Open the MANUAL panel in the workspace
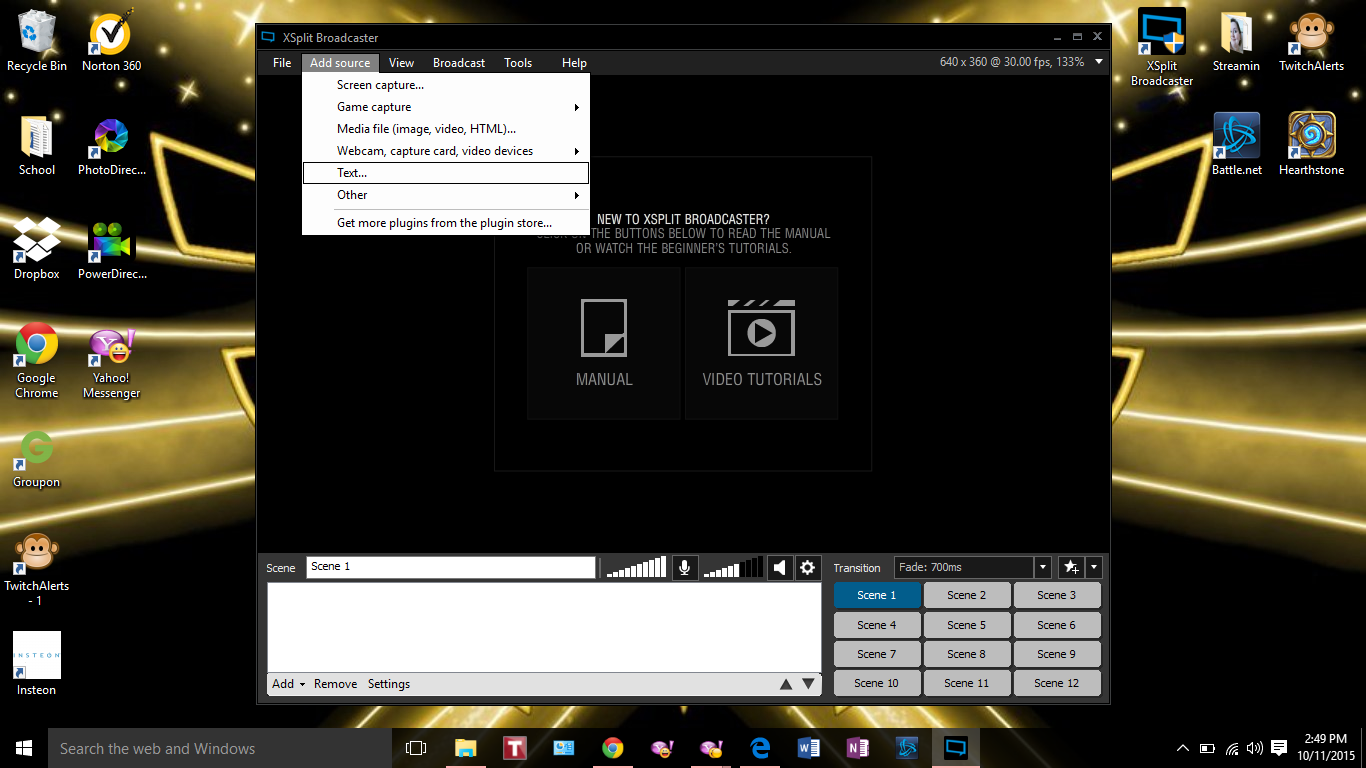Image resolution: width=1366 pixels, height=768 pixels. click(x=603, y=343)
